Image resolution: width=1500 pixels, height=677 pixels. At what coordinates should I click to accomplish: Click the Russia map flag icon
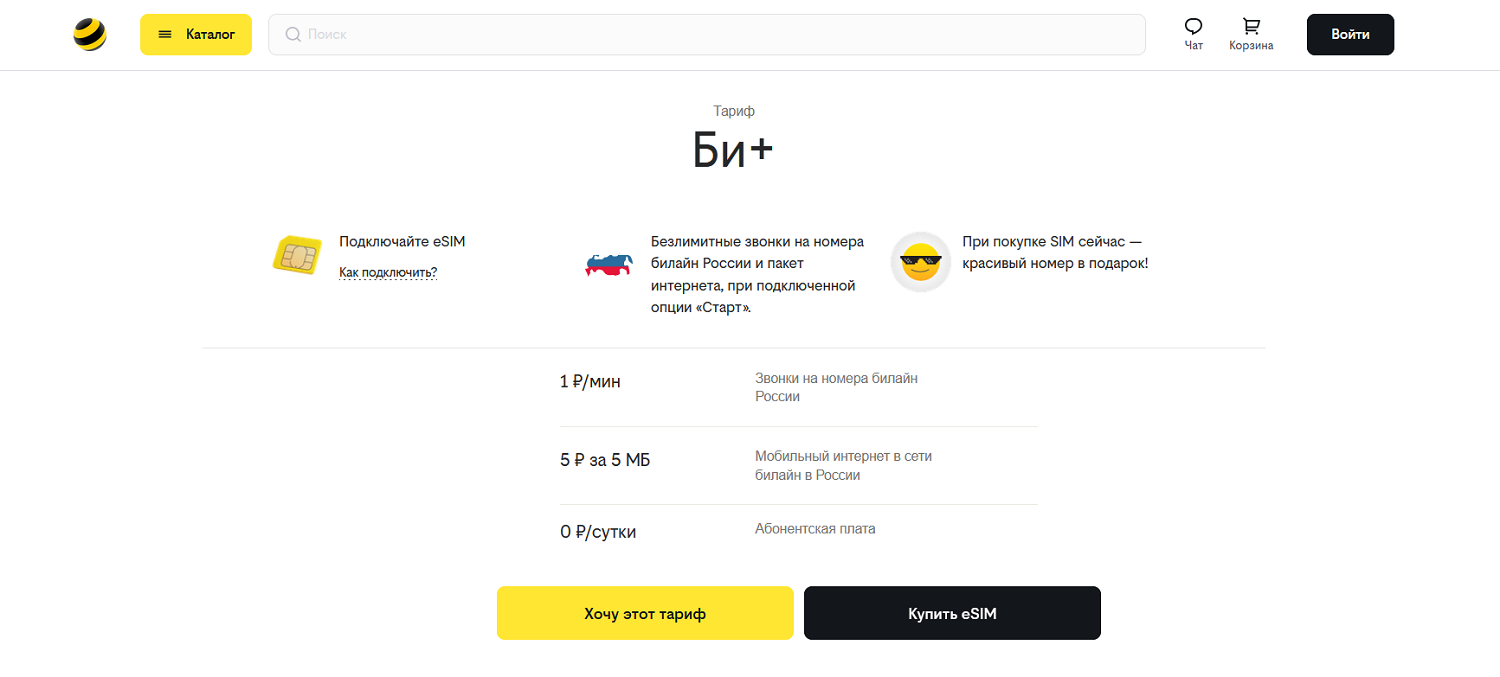click(609, 265)
